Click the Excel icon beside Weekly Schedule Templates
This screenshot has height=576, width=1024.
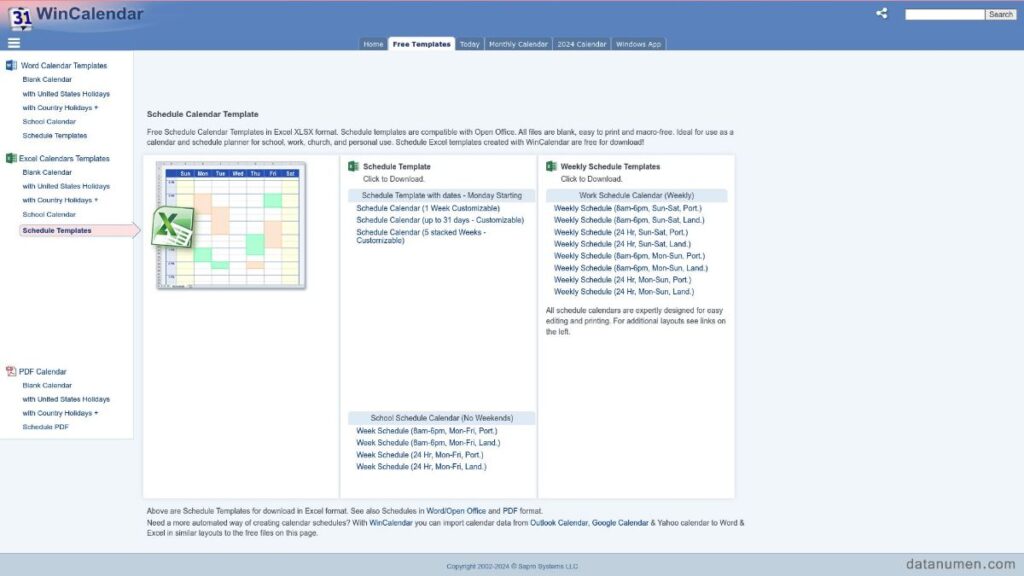pyautogui.click(x=551, y=167)
